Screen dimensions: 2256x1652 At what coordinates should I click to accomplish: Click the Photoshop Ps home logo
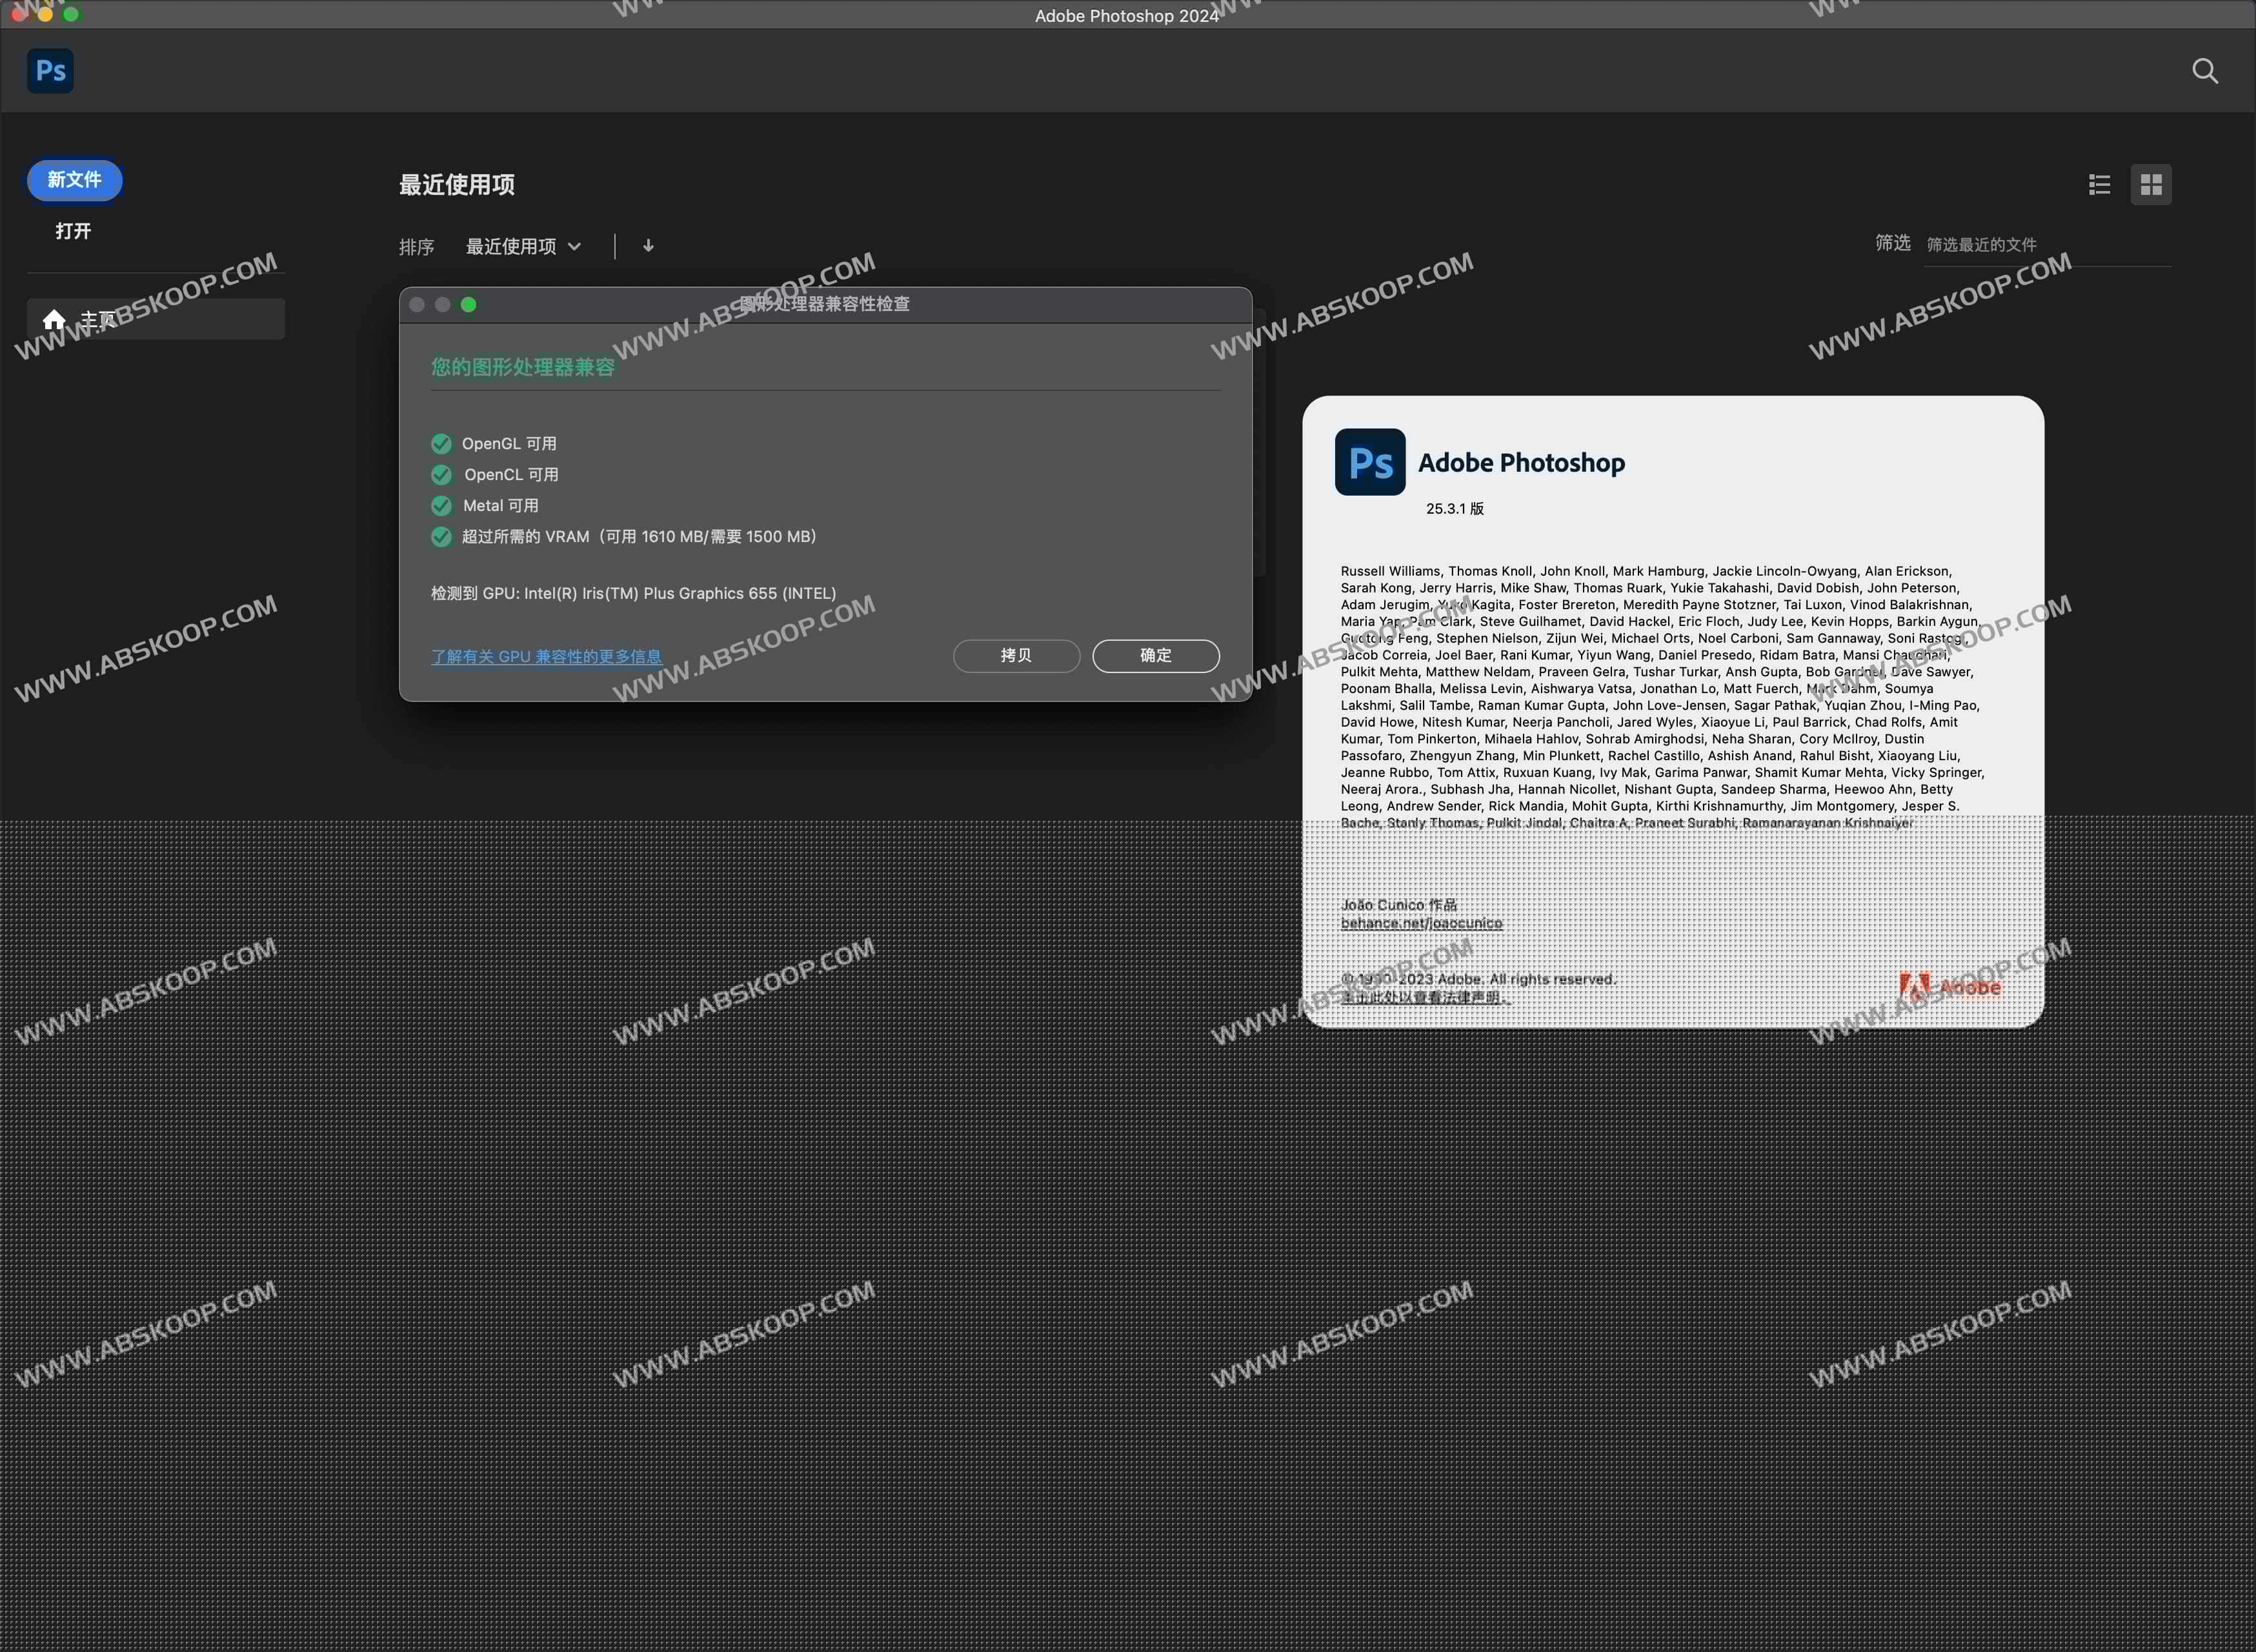pyautogui.click(x=50, y=70)
